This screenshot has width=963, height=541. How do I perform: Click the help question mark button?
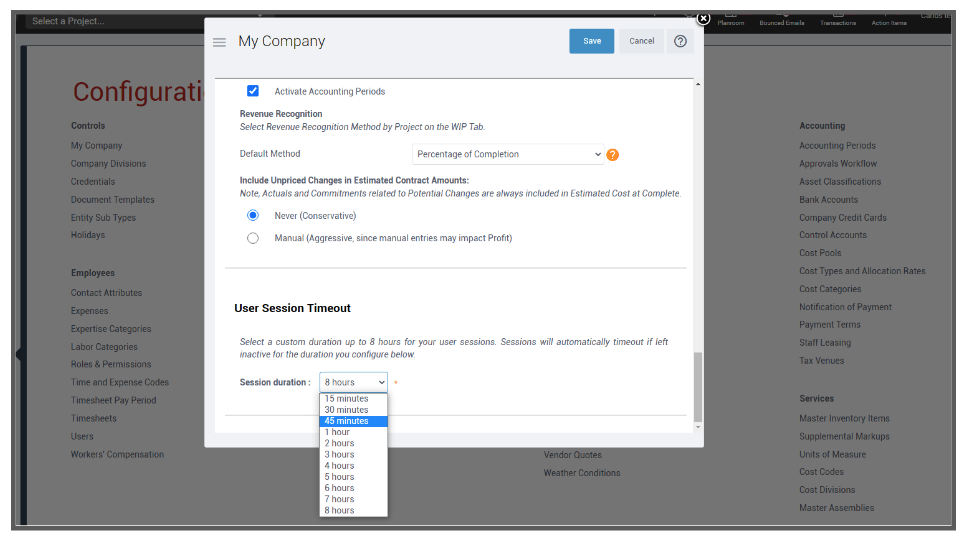tap(680, 41)
